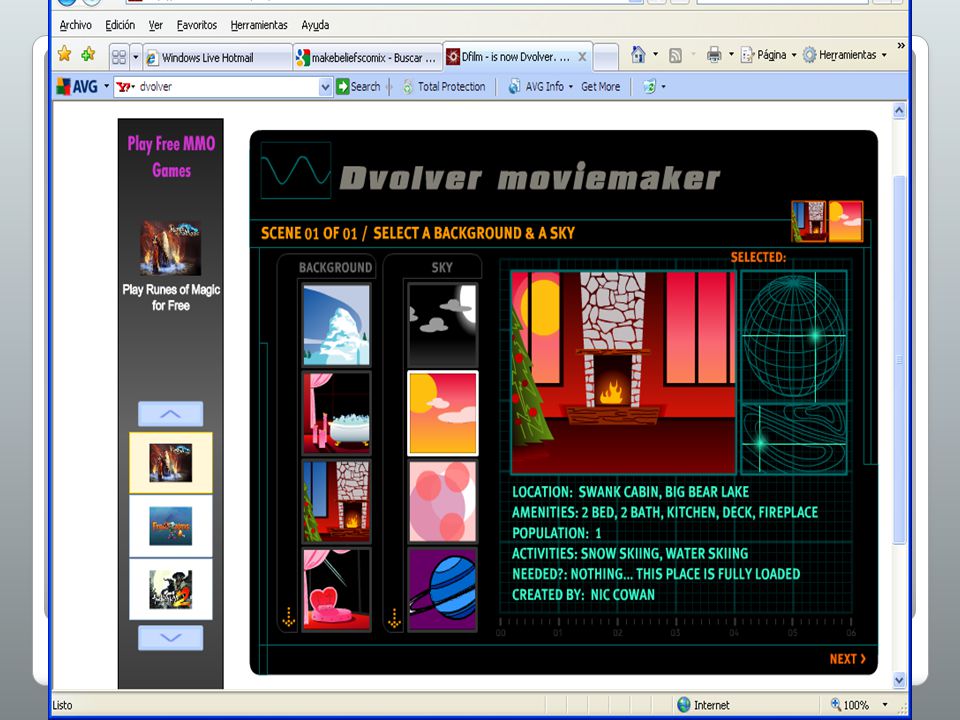Choose the heart bed room background

point(336,590)
